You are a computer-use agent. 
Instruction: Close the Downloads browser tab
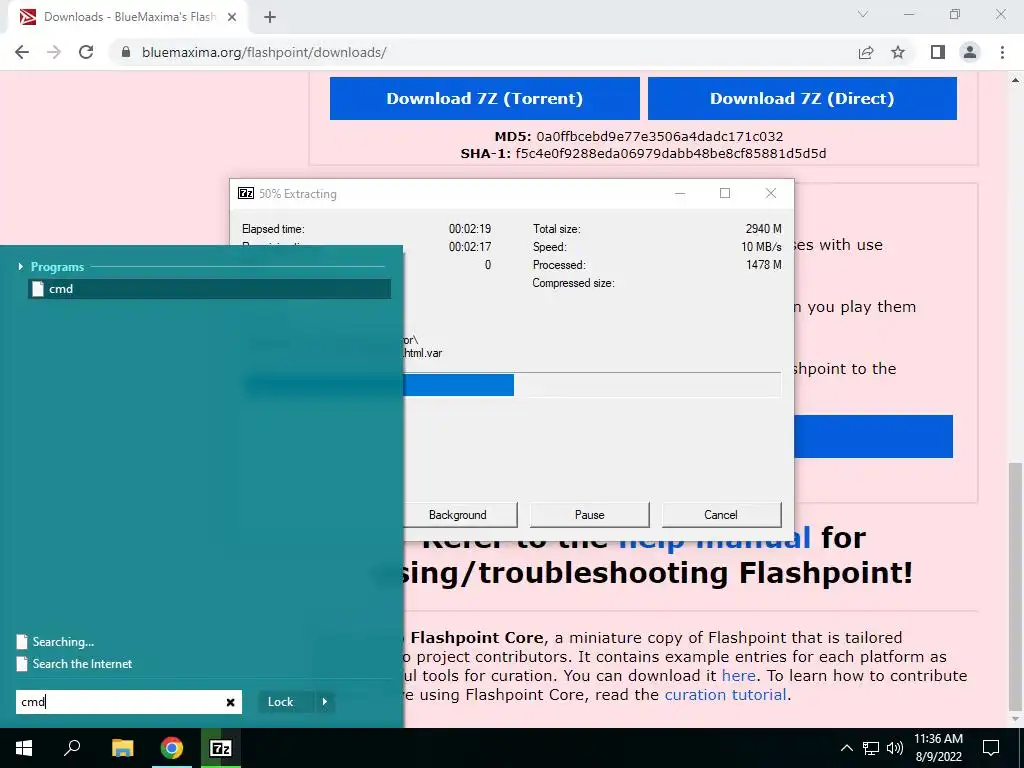[x=232, y=17]
